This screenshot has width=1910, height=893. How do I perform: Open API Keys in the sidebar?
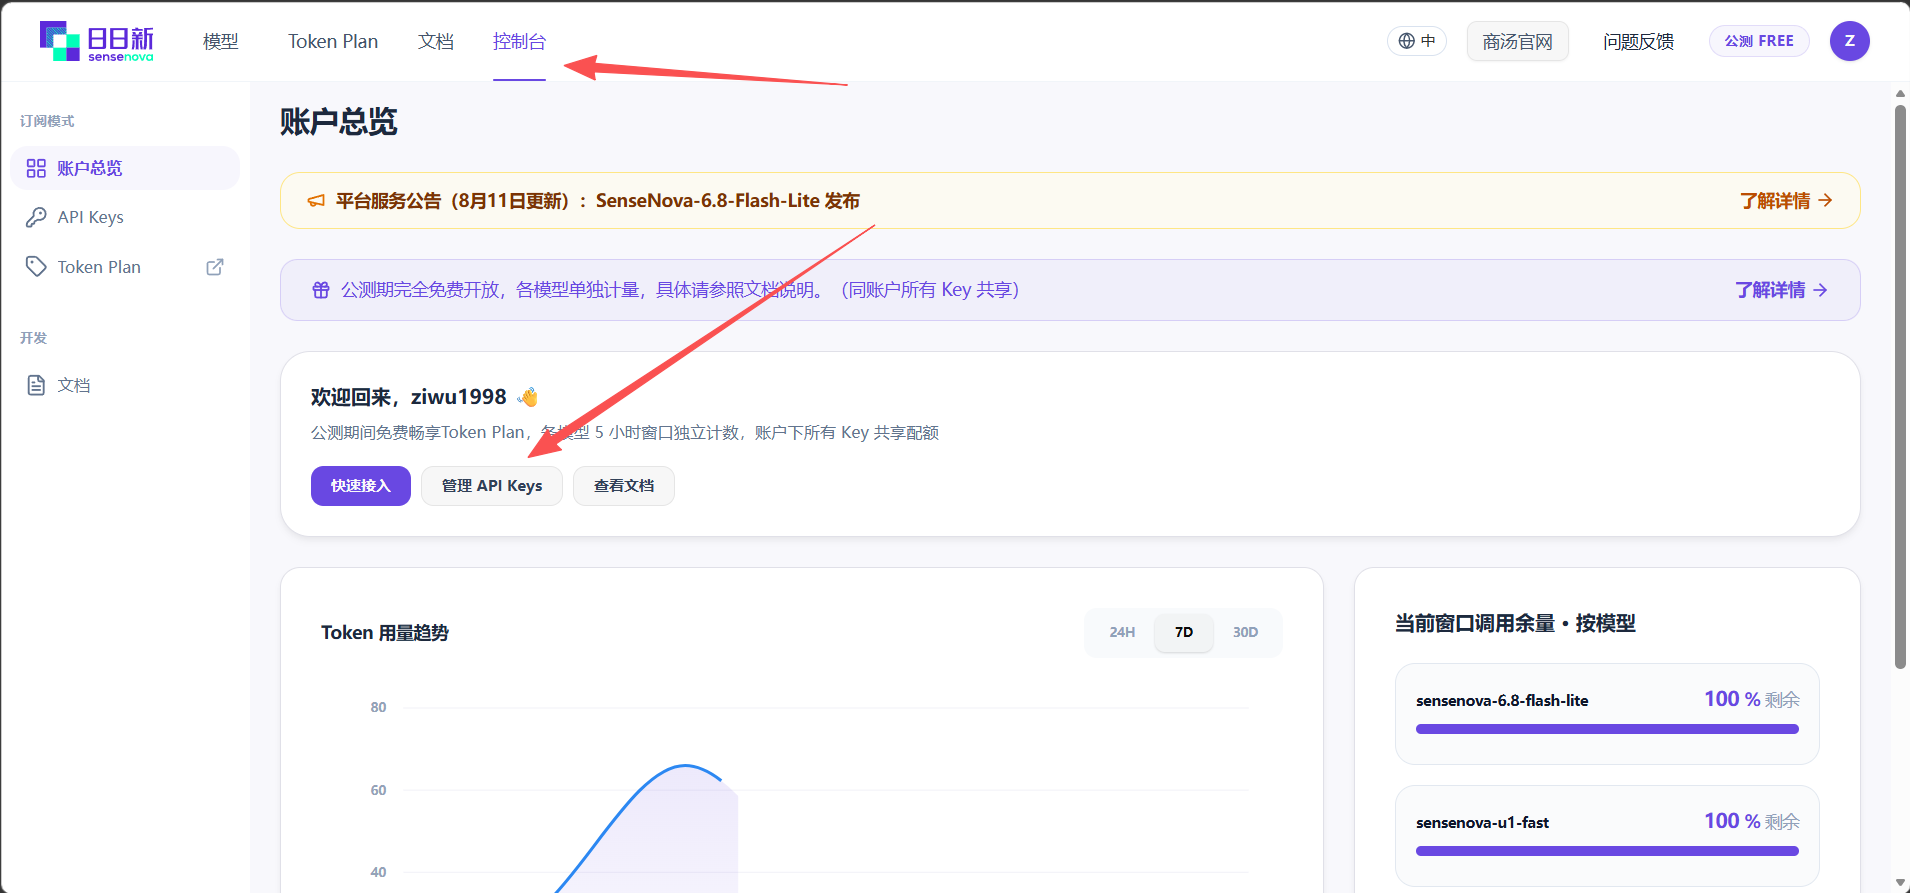pos(125,217)
